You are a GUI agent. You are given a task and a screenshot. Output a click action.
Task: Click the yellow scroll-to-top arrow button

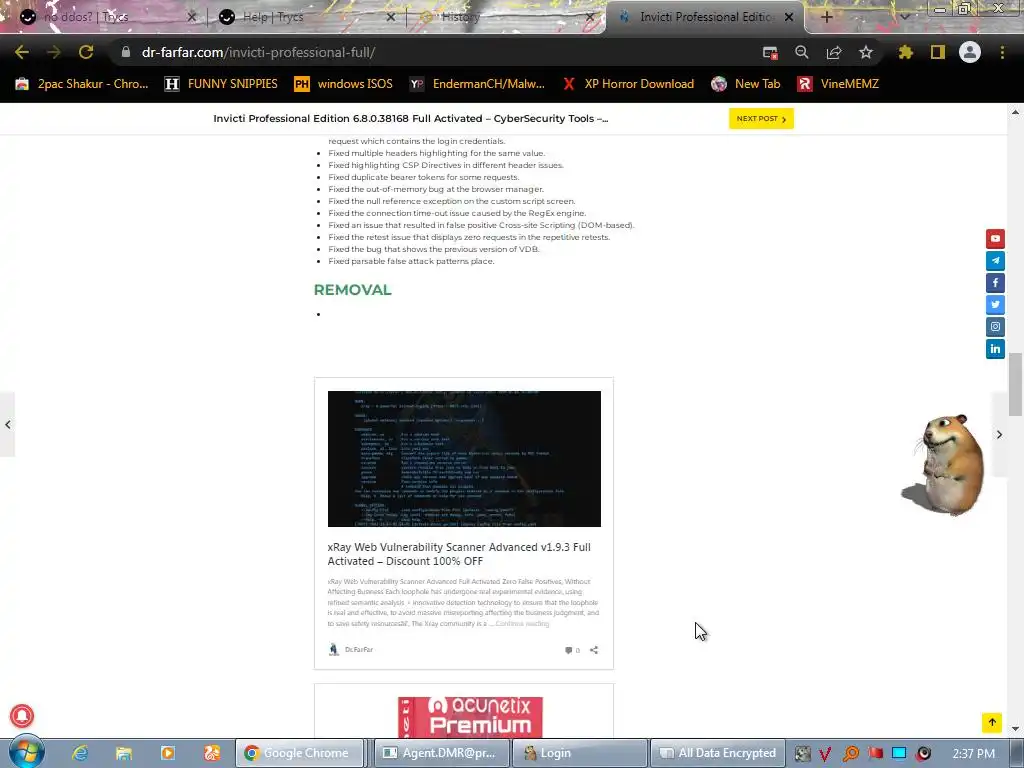[992, 722]
